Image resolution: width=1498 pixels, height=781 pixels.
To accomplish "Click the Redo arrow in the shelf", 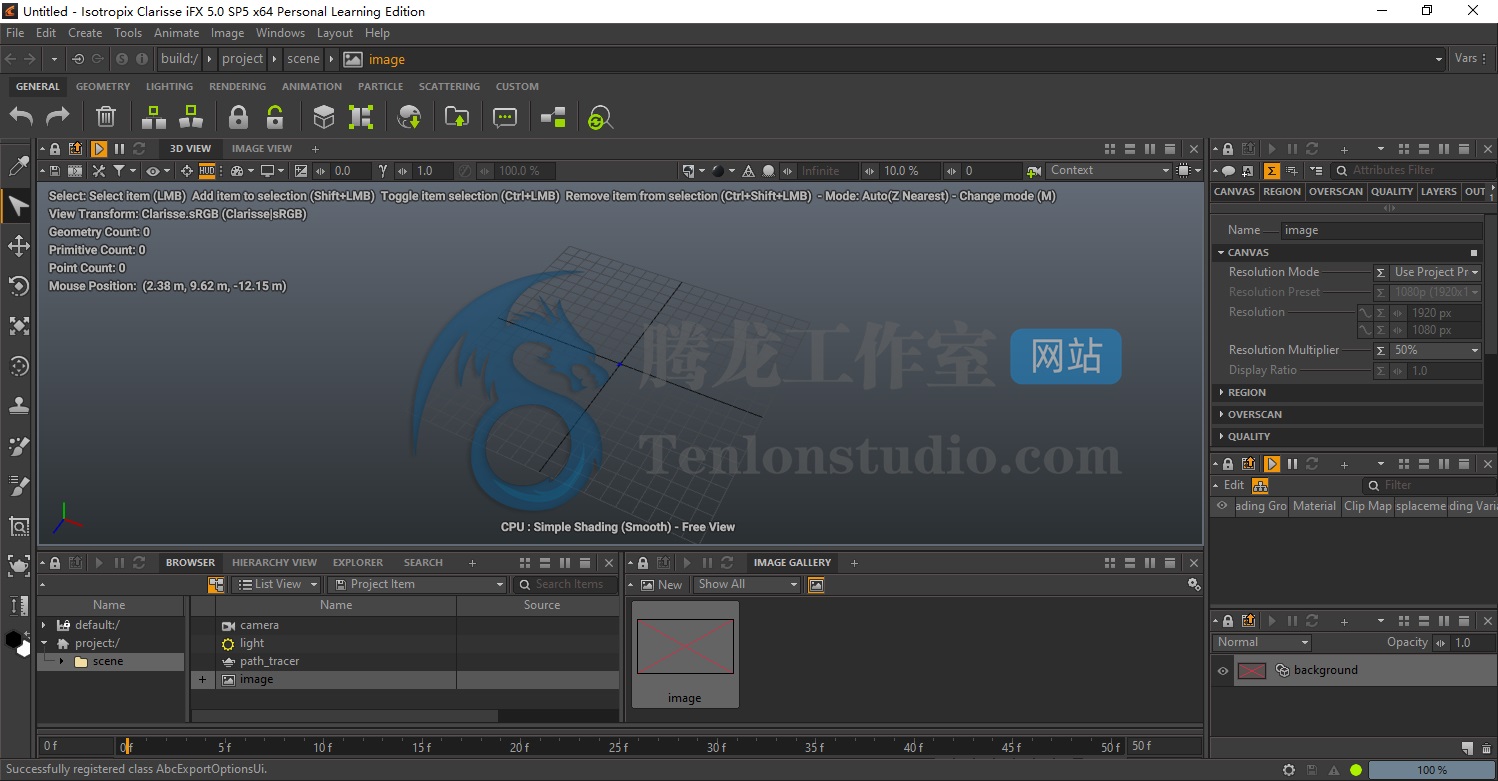I will click(58, 117).
